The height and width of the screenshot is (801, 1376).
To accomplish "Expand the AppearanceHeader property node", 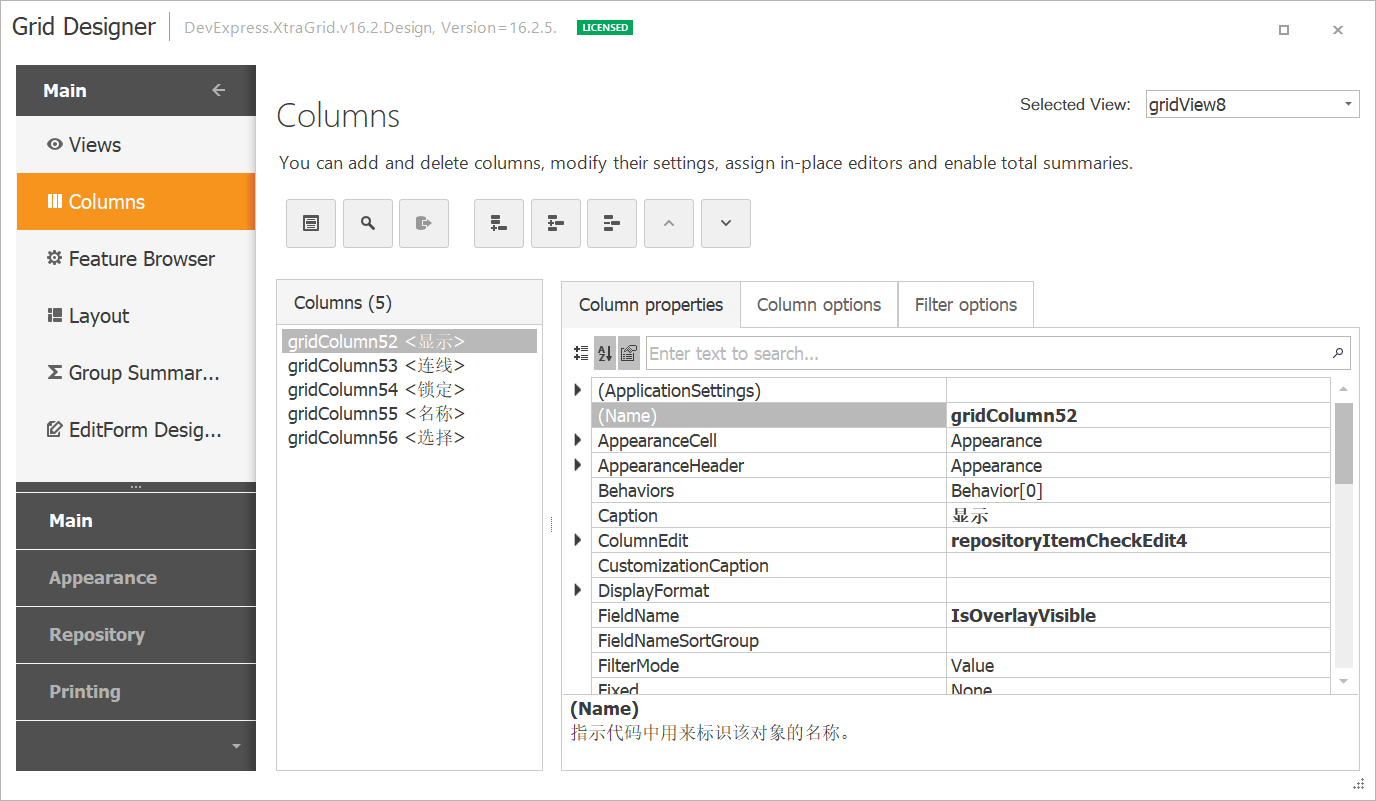I will tap(578, 465).
